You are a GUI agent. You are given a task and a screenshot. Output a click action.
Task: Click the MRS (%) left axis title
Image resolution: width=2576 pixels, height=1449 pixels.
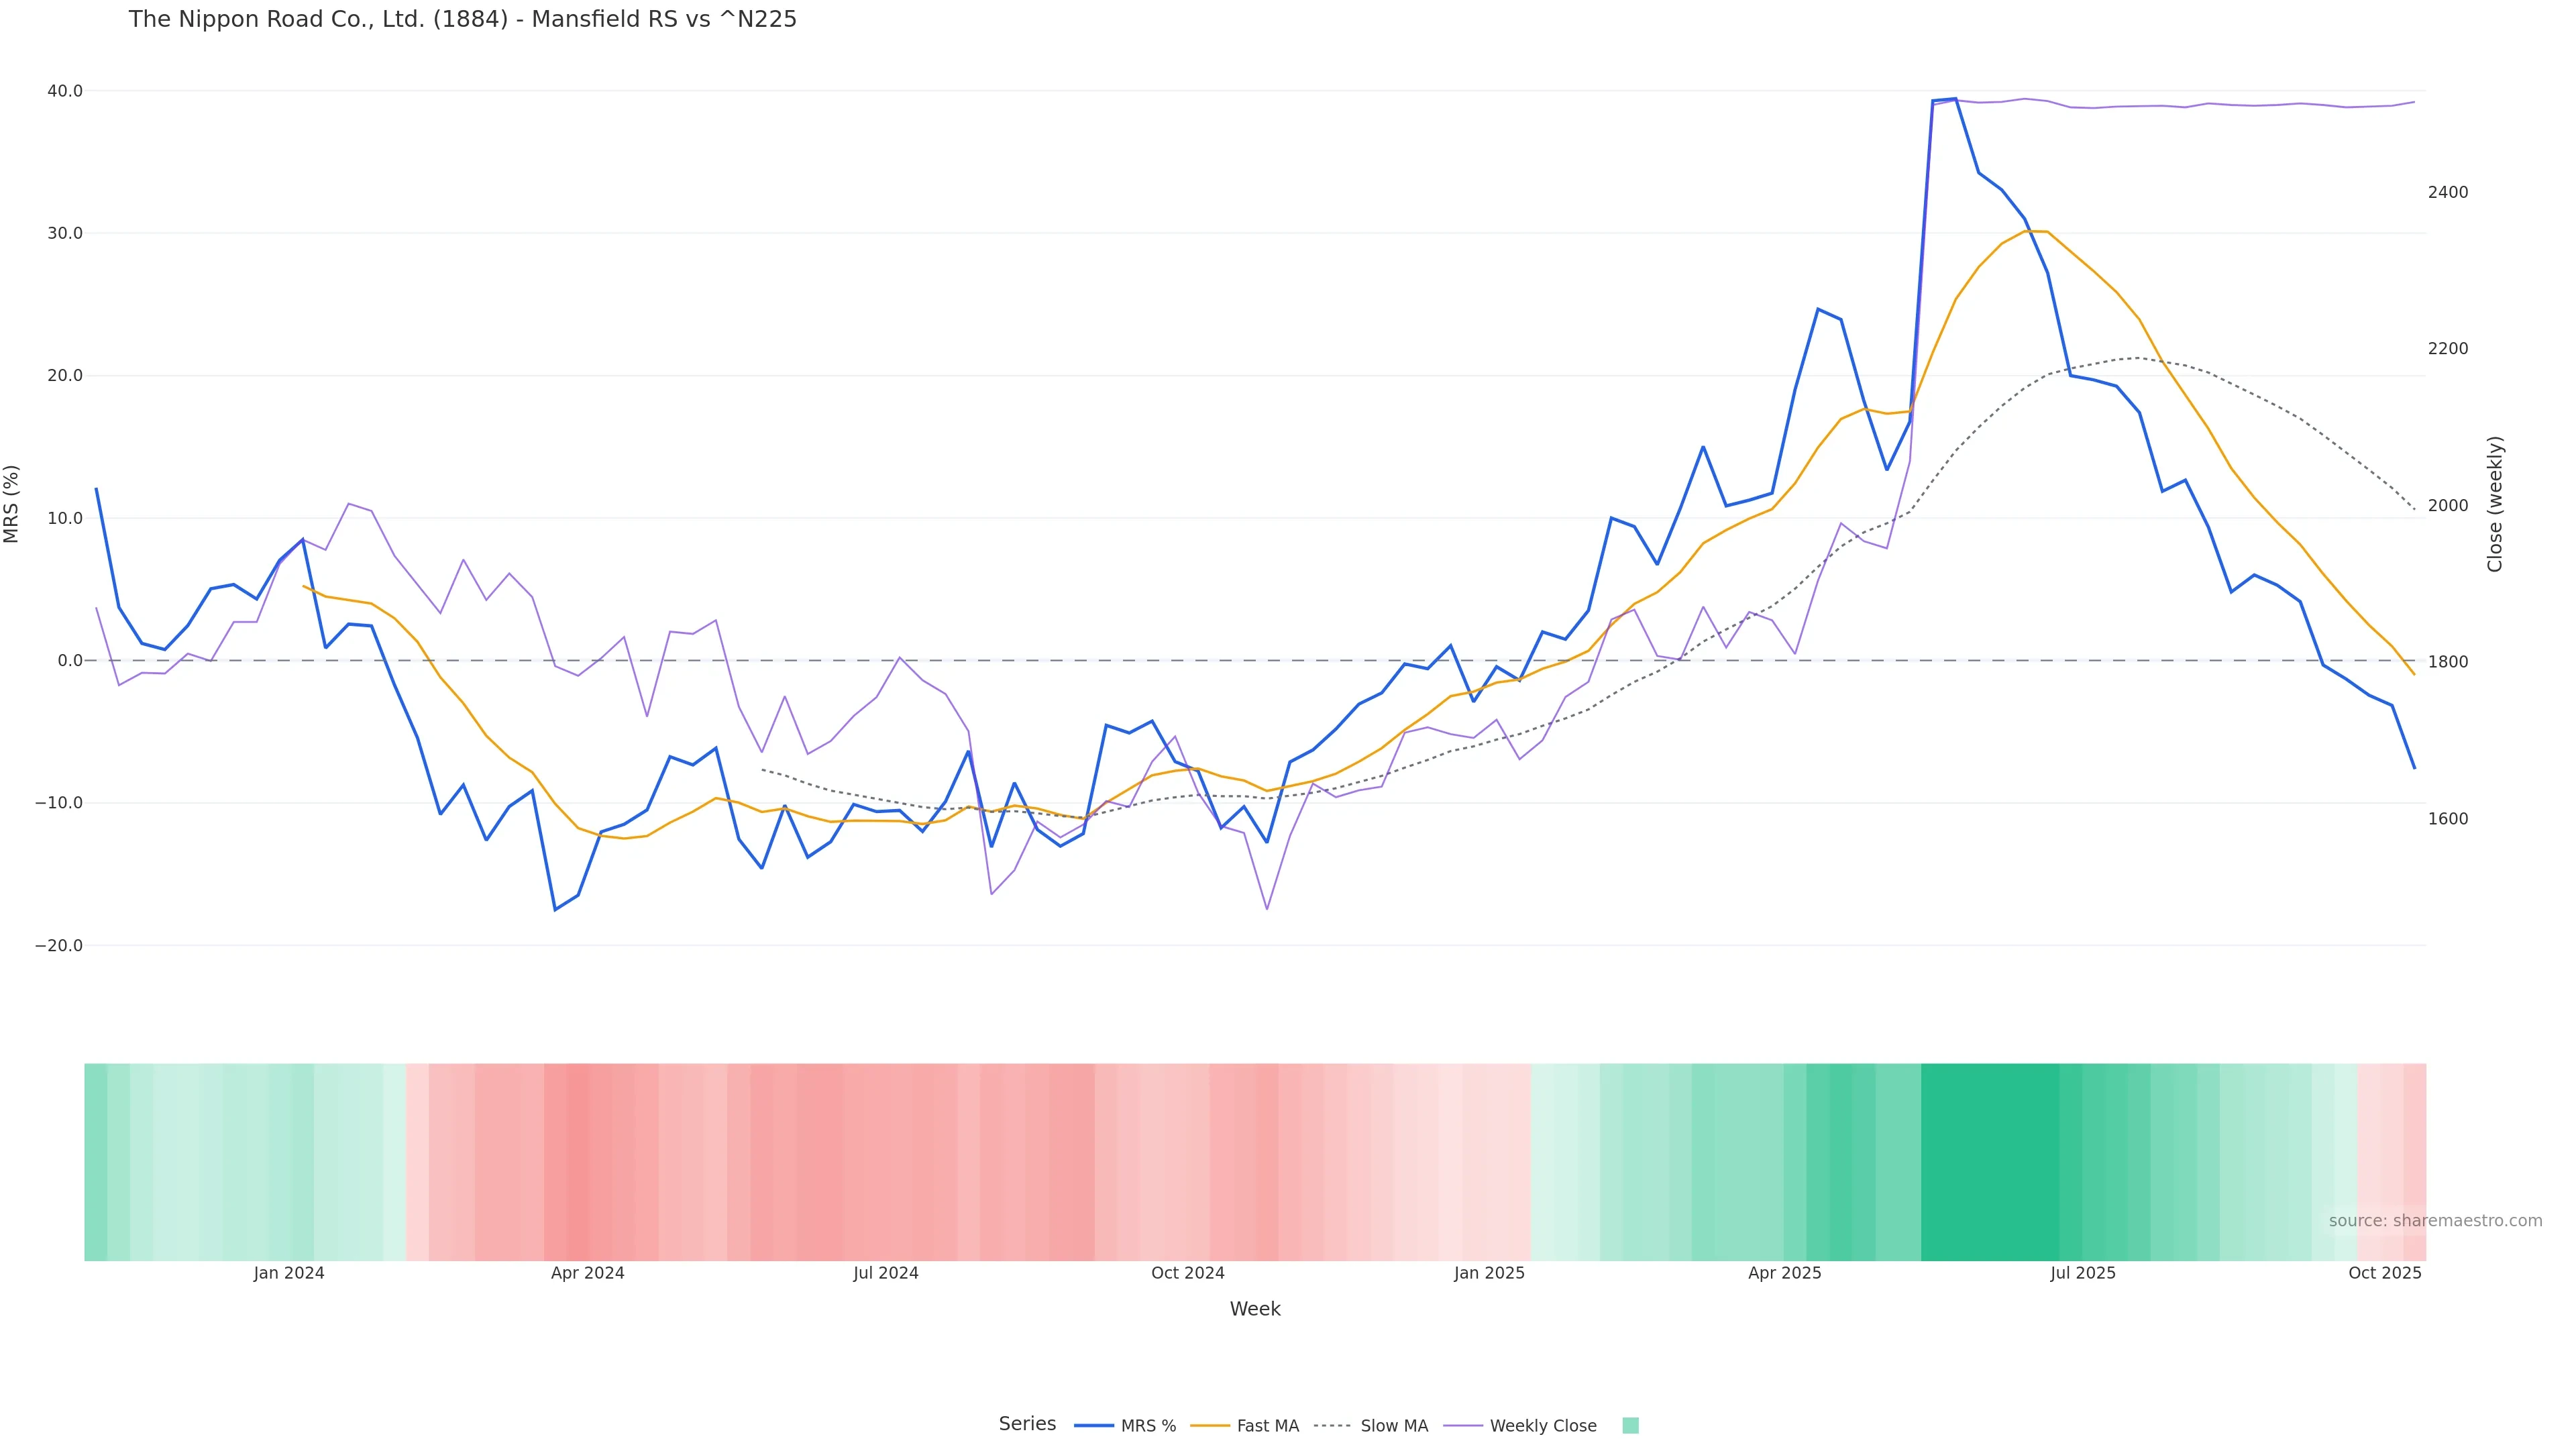(x=12, y=504)
